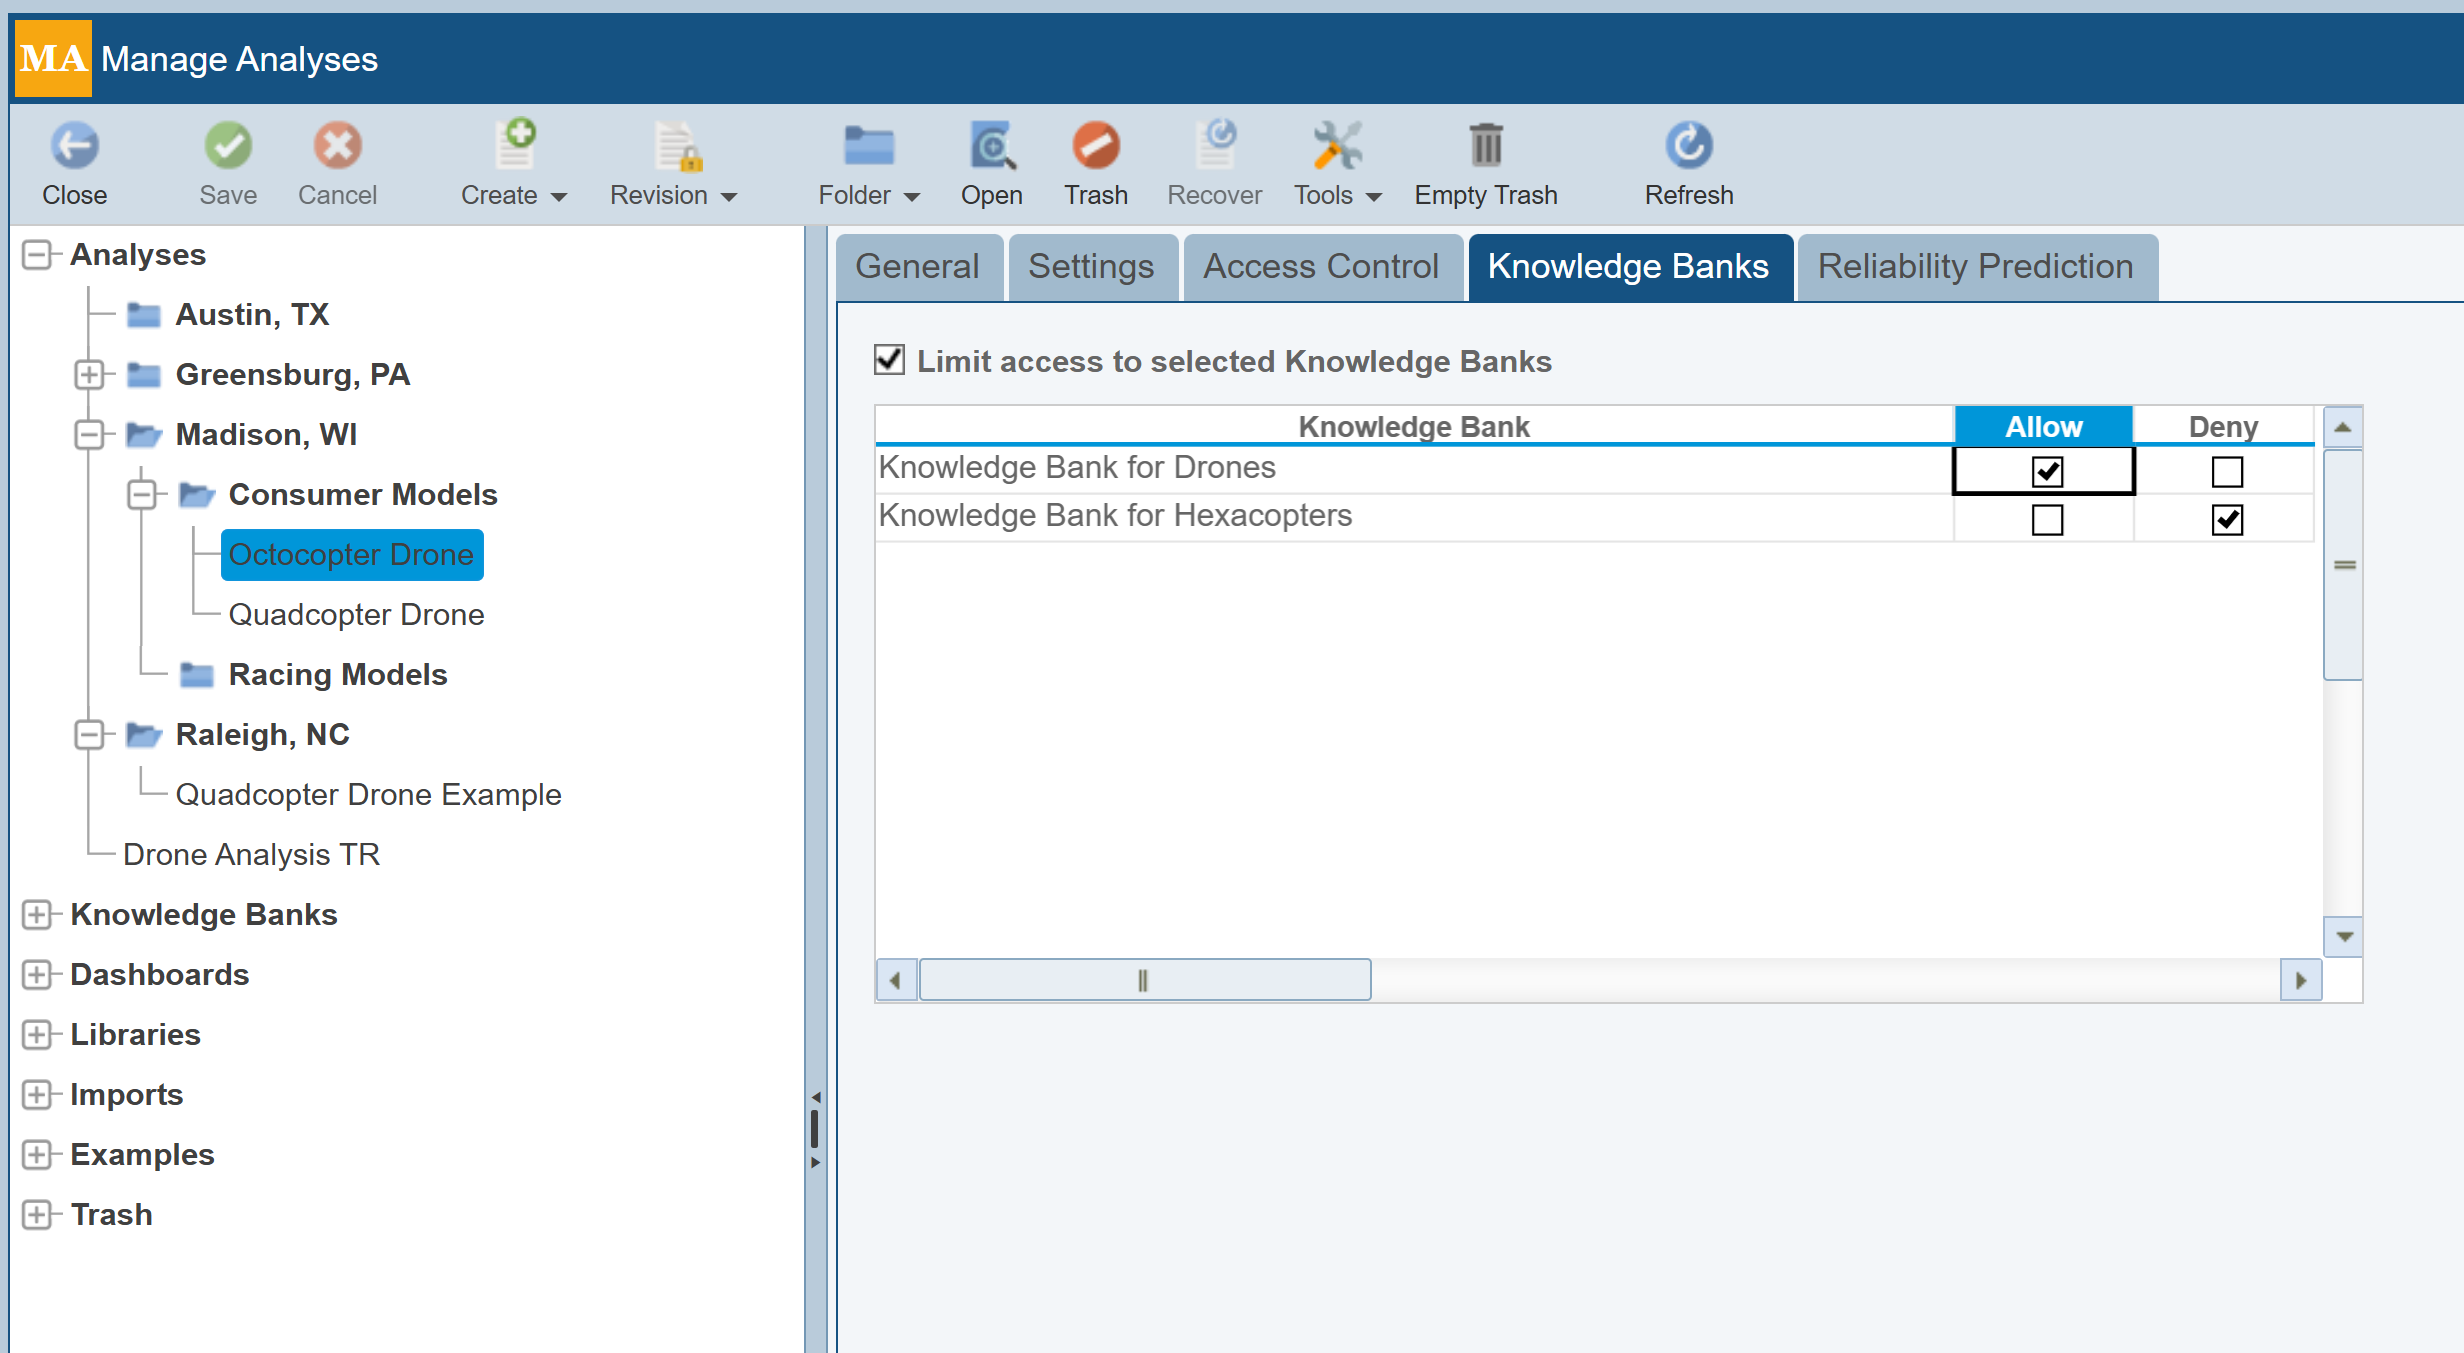Open the Reliability Prediction tab
The height and width of the screenshot is (1353, 2464).
(x=1975, y=267)
